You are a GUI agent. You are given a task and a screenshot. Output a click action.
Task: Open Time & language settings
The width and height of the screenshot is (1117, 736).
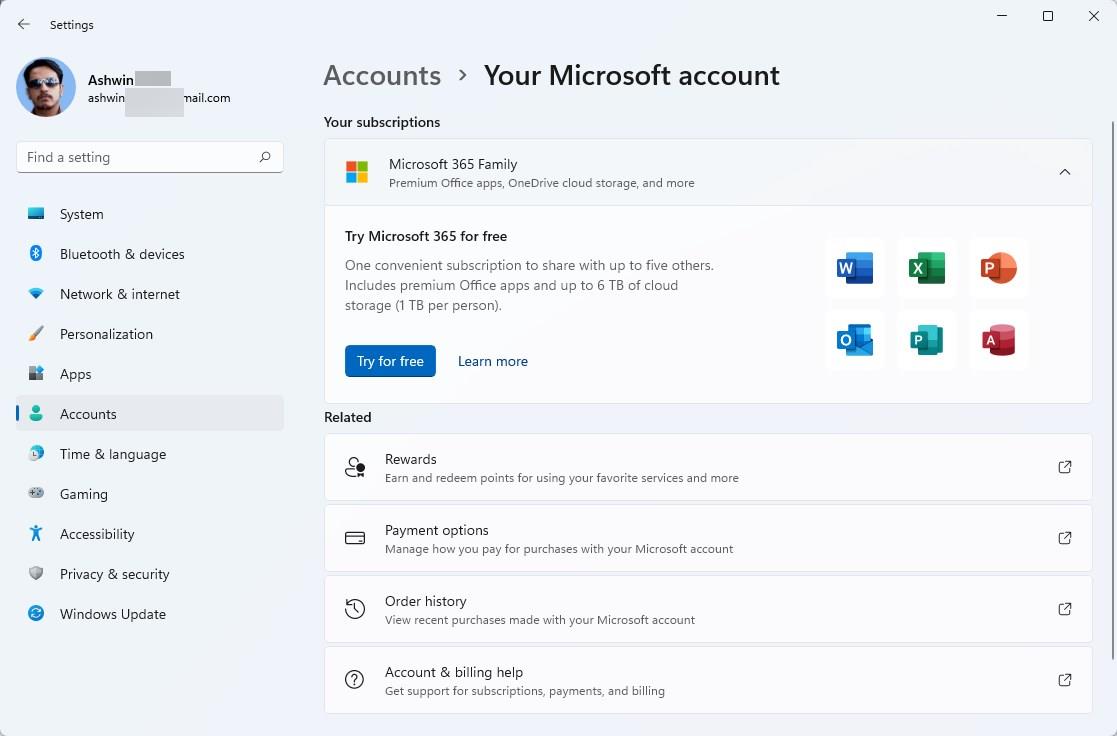pyautogui.click(x=113, y=453)
